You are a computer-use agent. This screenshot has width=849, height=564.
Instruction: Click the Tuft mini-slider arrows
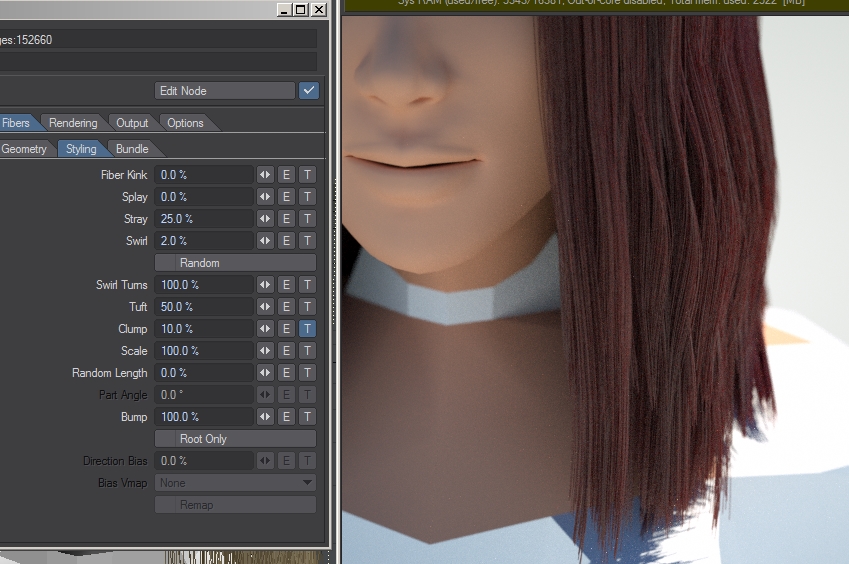265,307
